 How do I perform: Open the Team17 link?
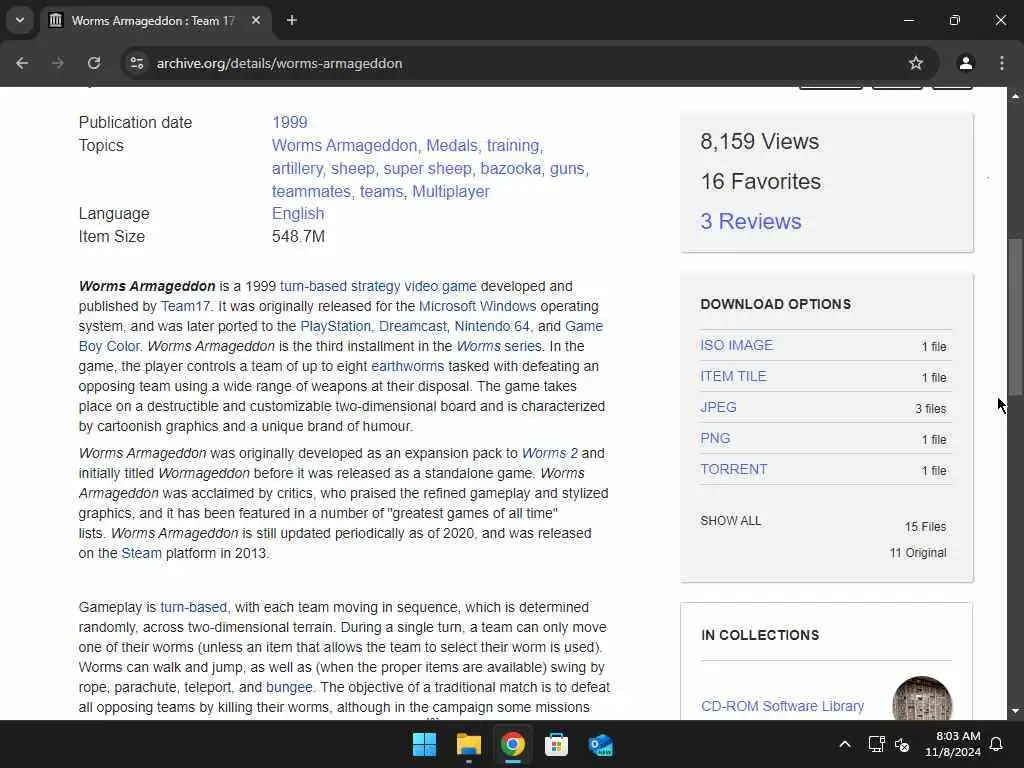click(x=185, y=306)
